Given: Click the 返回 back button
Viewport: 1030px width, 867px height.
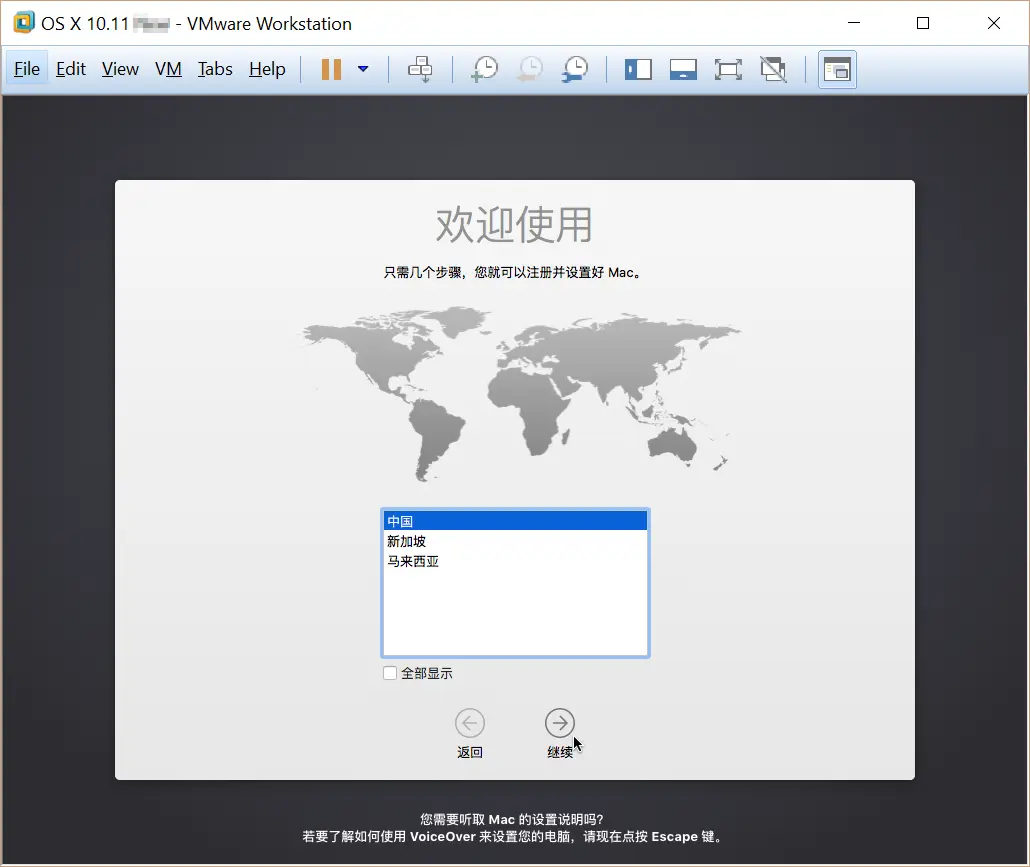Looking at the screenshot, I should [470, 723].
